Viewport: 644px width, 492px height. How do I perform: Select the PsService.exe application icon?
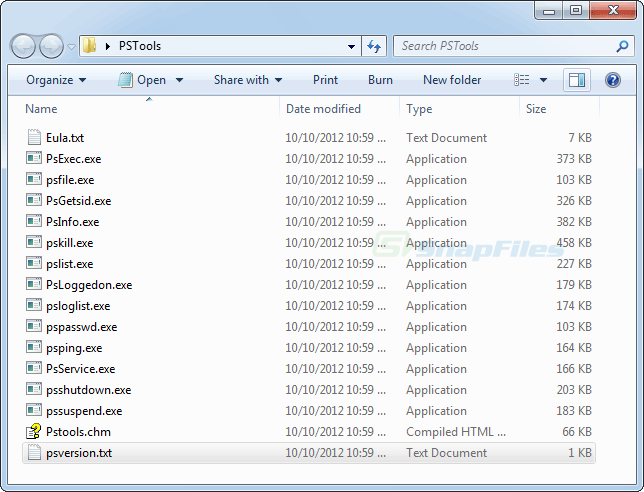point(34,368)
